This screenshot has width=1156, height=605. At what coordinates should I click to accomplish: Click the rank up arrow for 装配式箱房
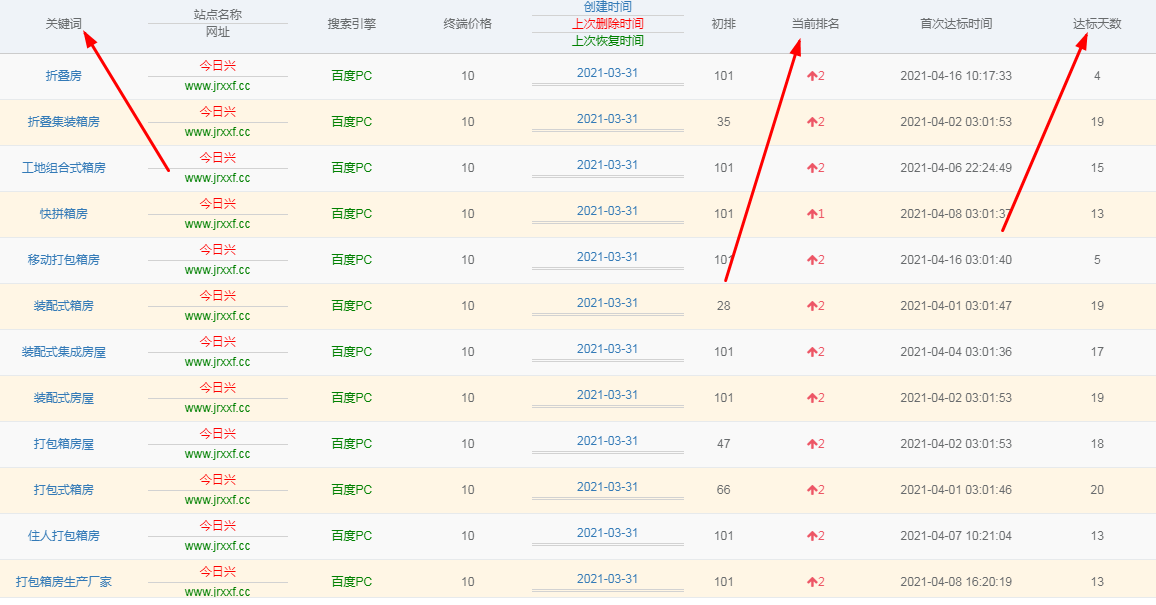tap(812, 306)
